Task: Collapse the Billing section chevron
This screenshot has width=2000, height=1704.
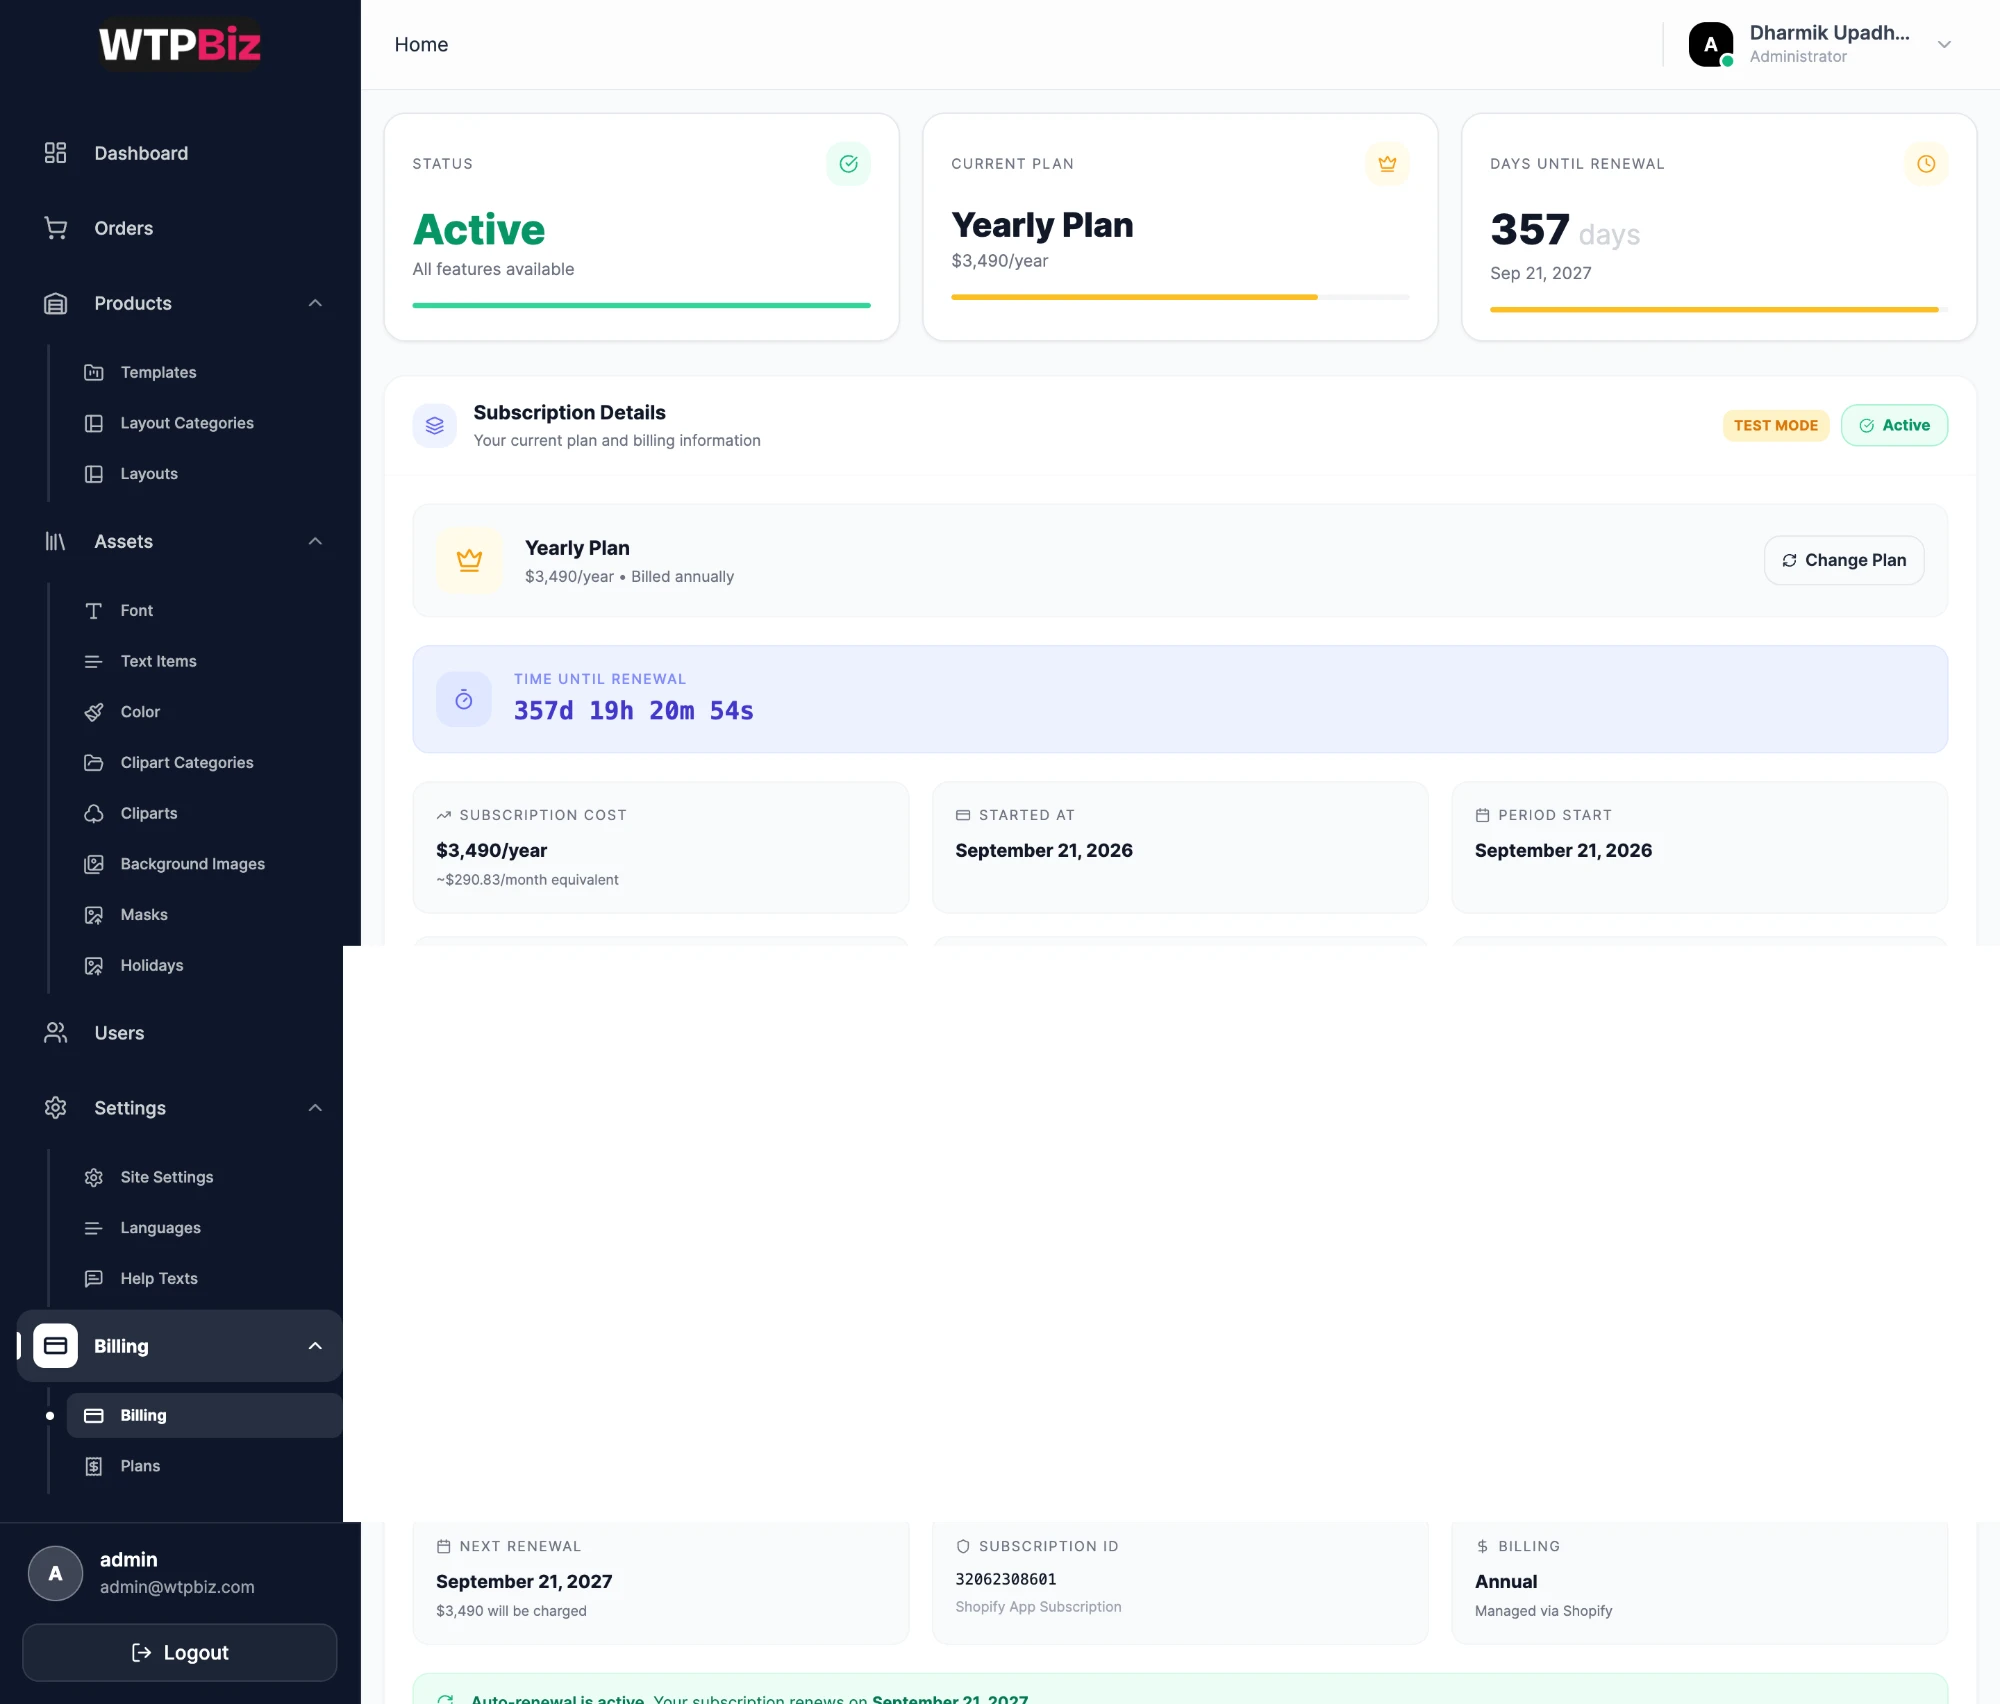Action: 315,1346
